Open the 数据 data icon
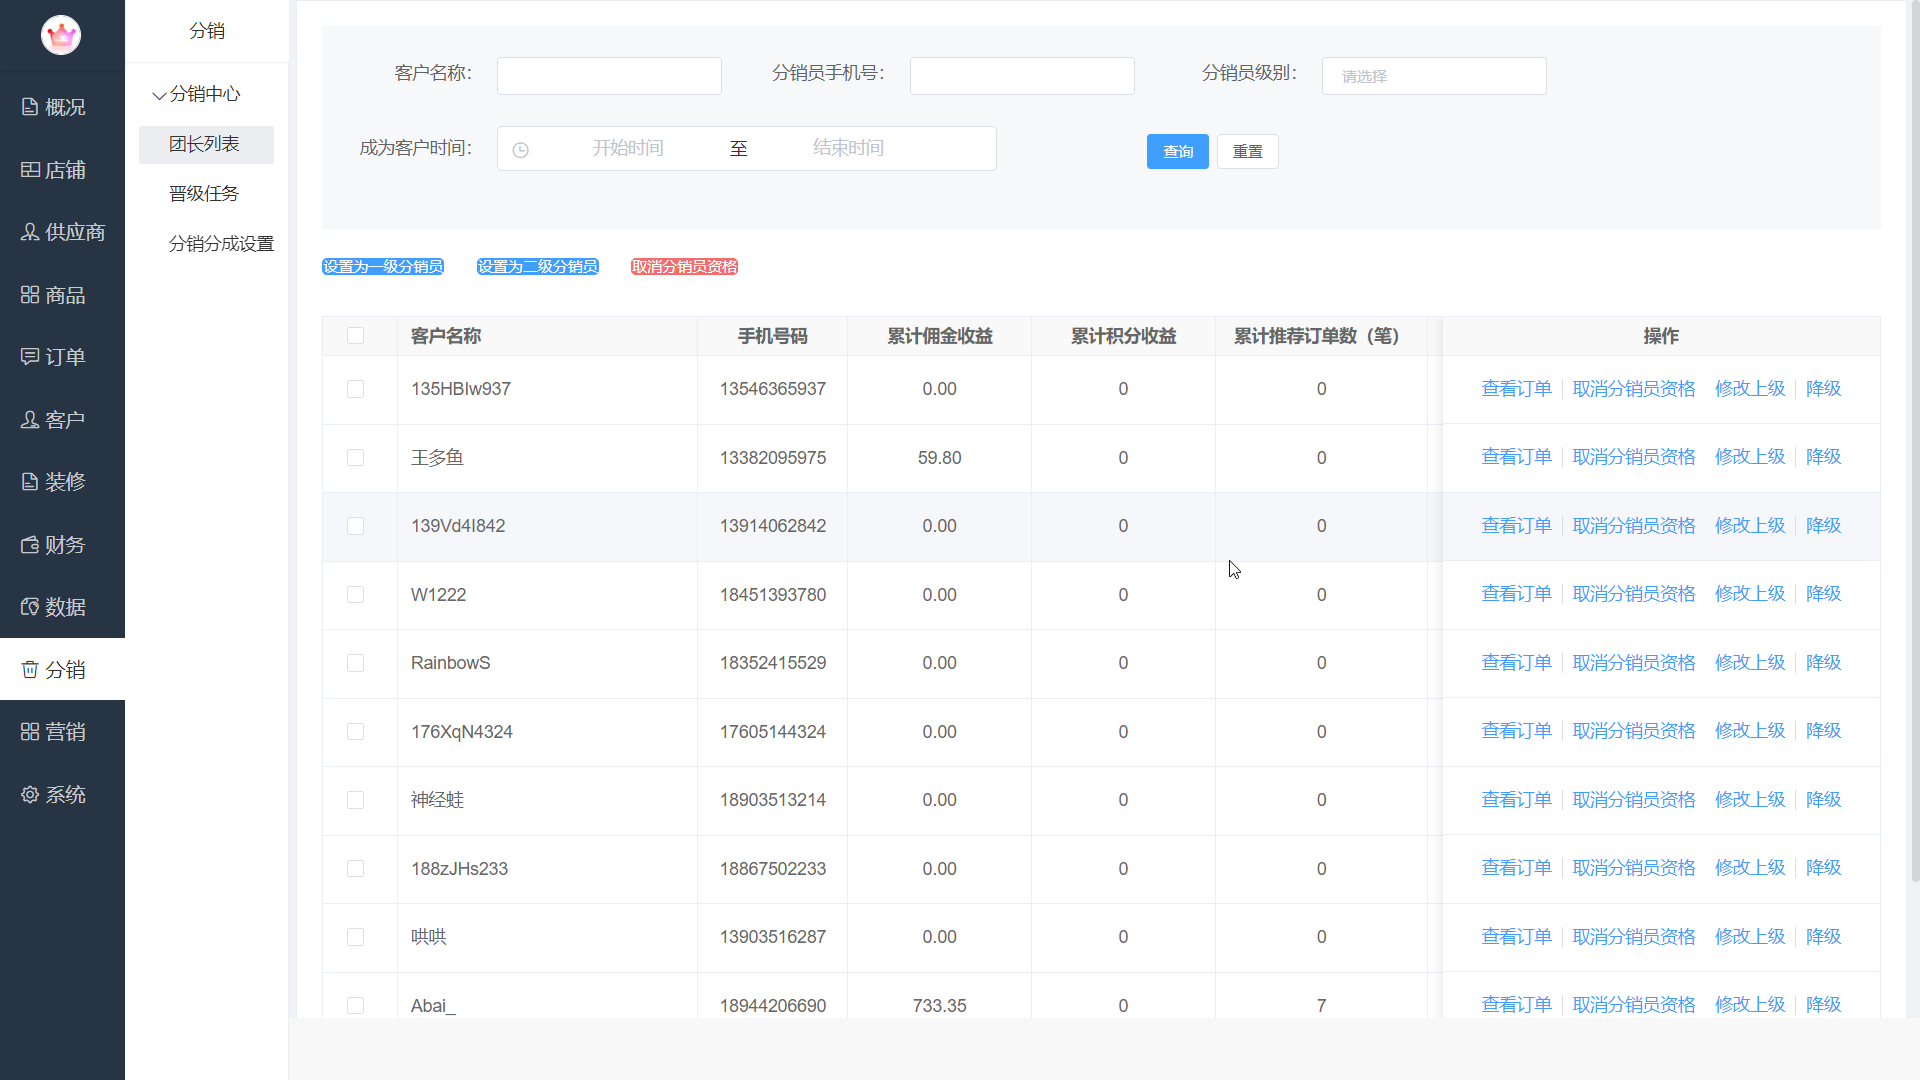The height and width of the screenshot is (1080, 1920). 30,607
